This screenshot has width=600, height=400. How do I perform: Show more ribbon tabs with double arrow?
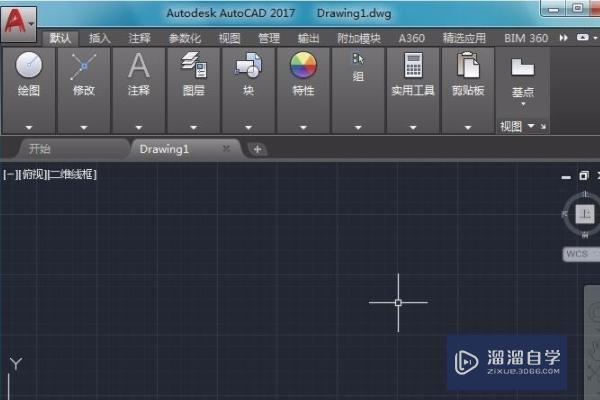click(563, 38)
